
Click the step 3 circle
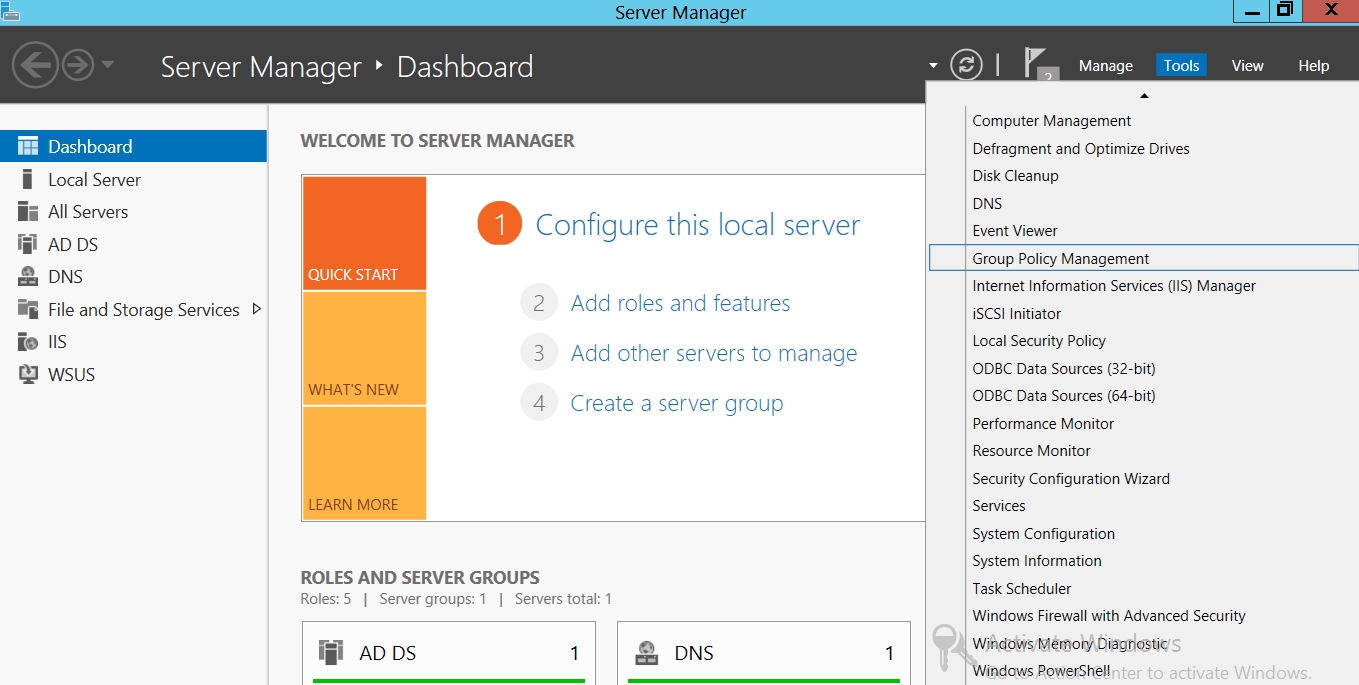(539, 353)
